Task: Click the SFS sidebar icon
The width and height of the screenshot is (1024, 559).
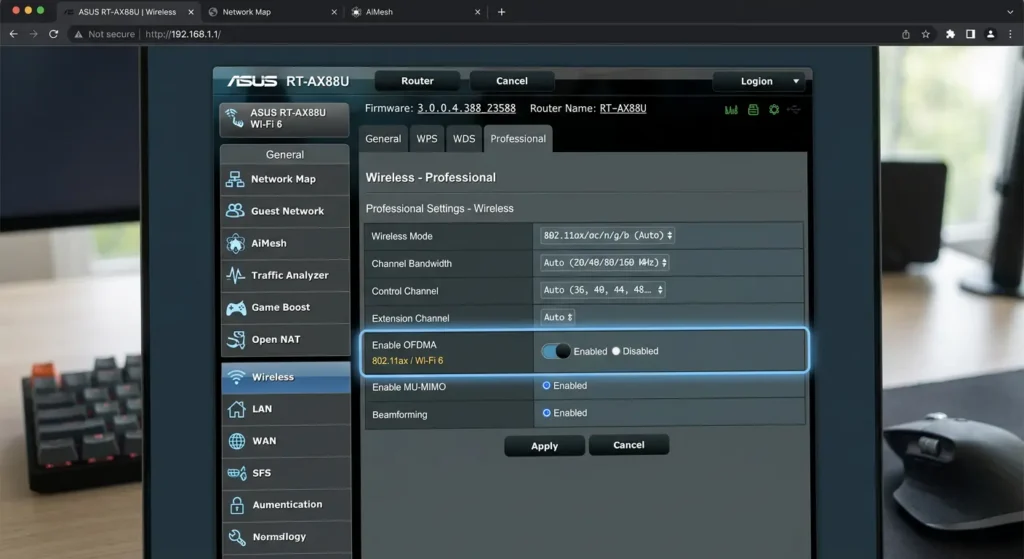Action: 236,473
